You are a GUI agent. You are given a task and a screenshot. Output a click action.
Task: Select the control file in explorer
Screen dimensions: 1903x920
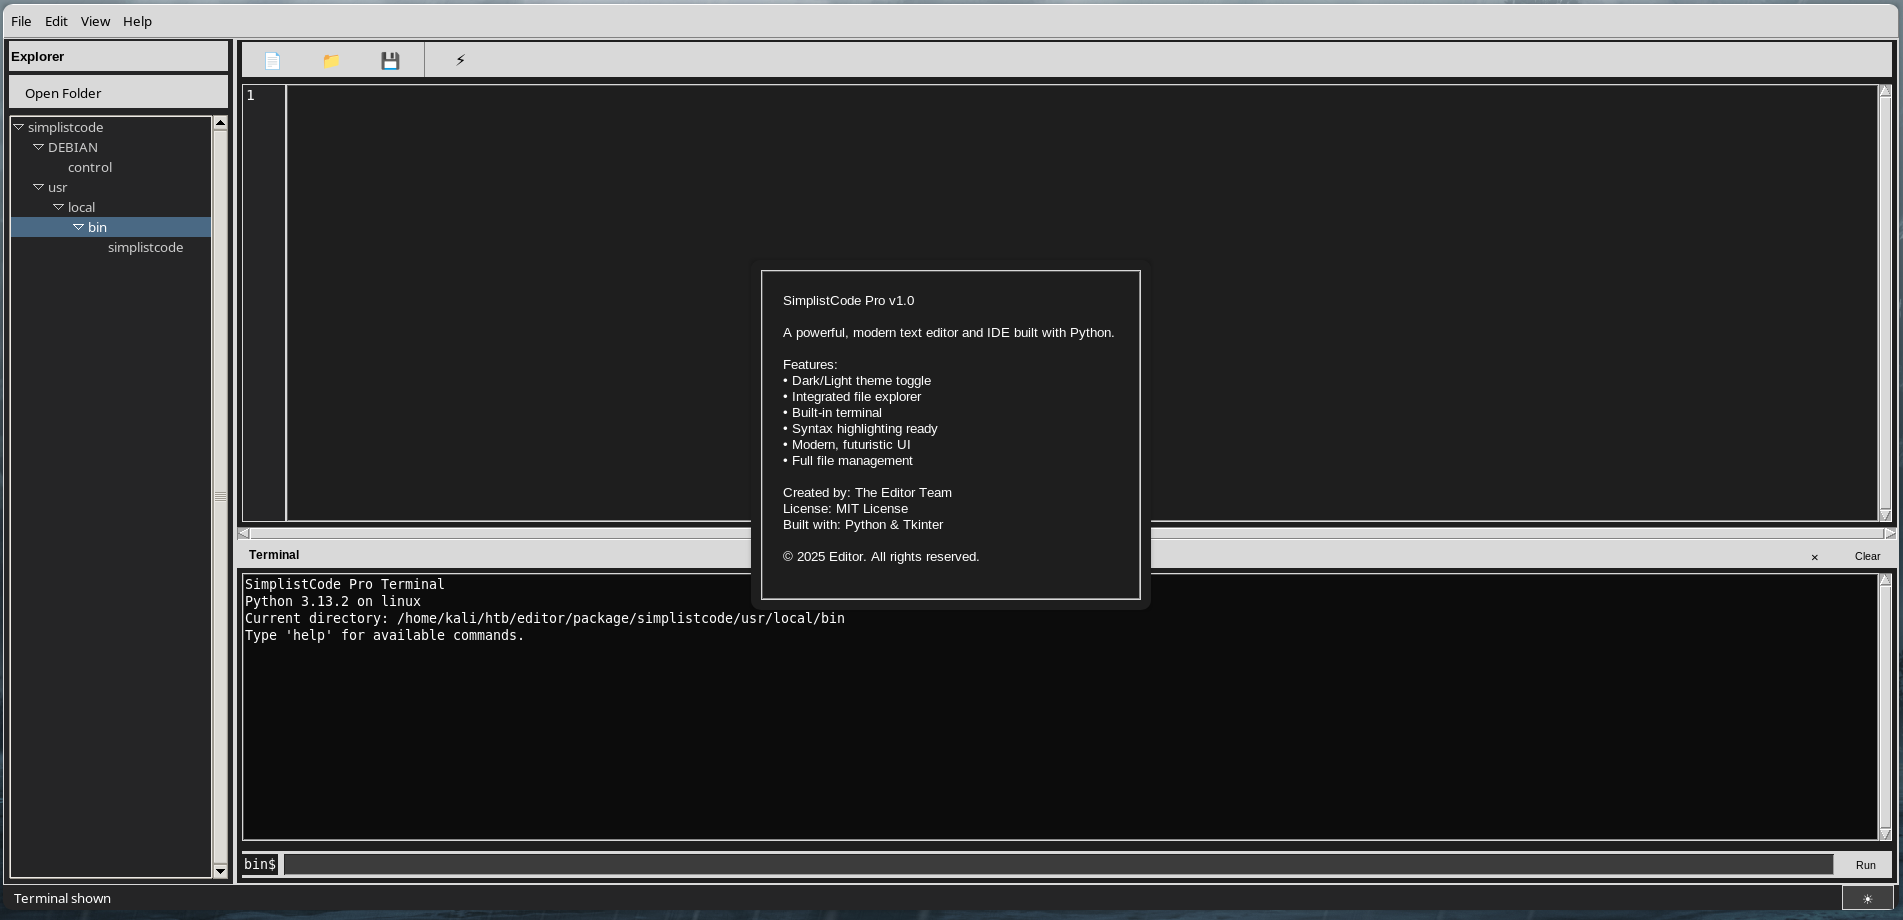tap(90, 167)
